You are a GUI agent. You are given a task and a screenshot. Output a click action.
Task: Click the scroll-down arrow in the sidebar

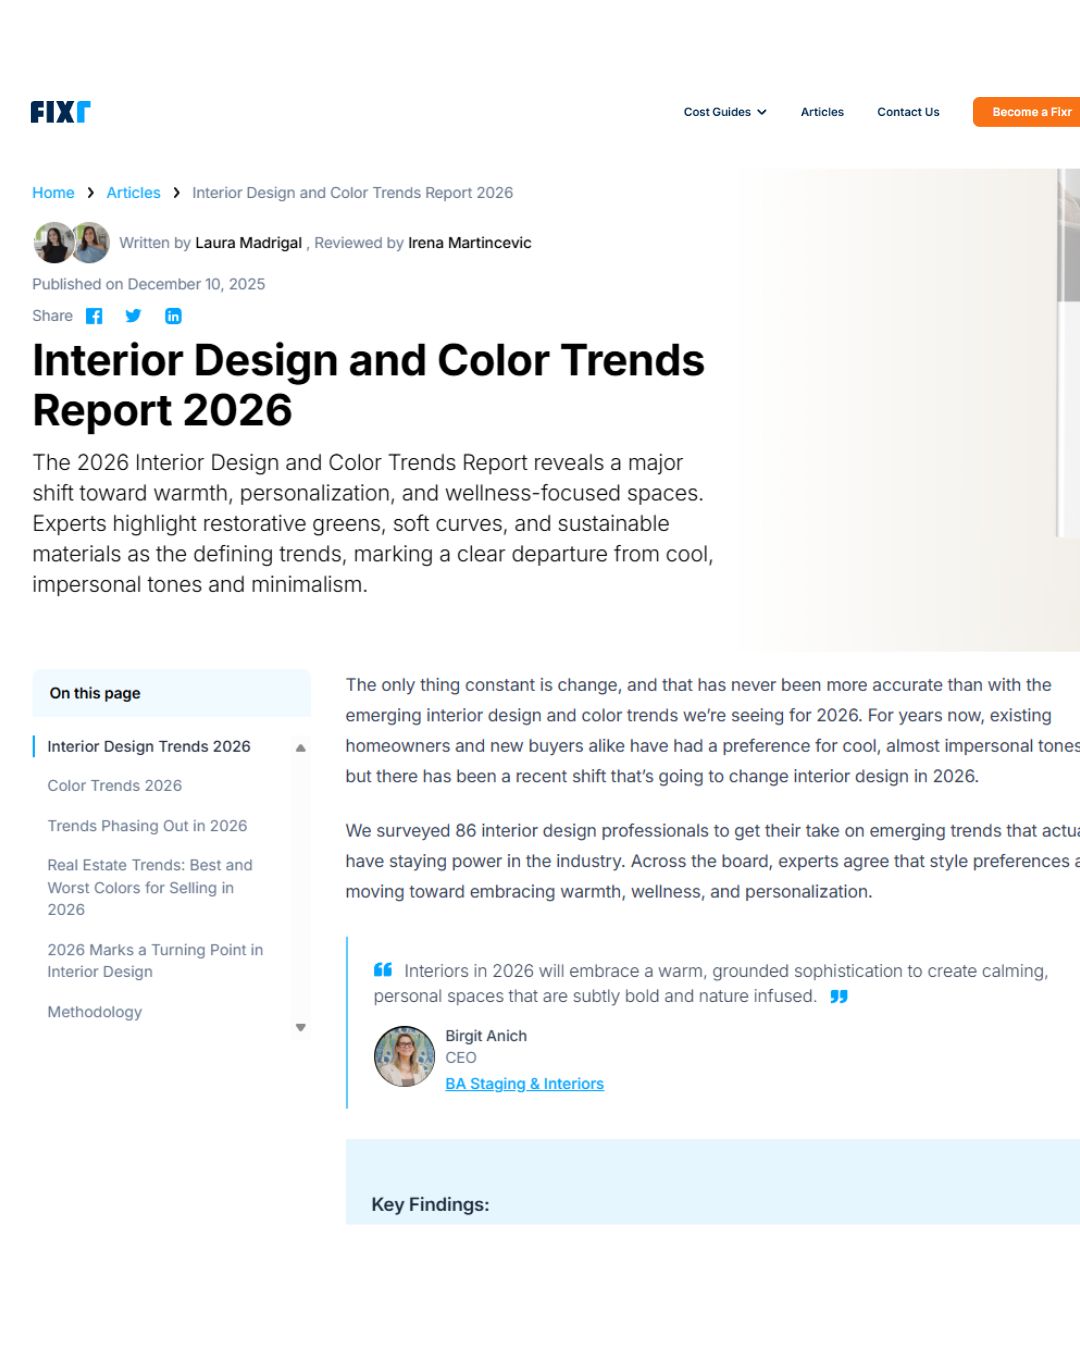click(x=300, y=1026)
